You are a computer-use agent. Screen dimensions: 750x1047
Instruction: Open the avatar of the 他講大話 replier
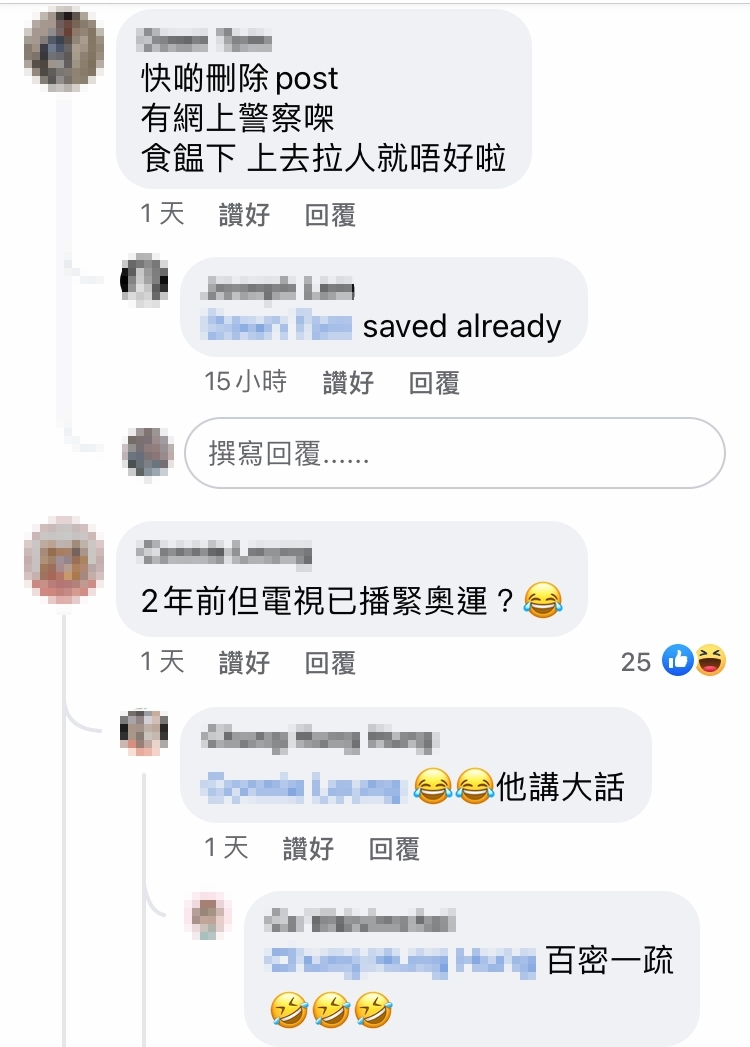pos(144,732)
